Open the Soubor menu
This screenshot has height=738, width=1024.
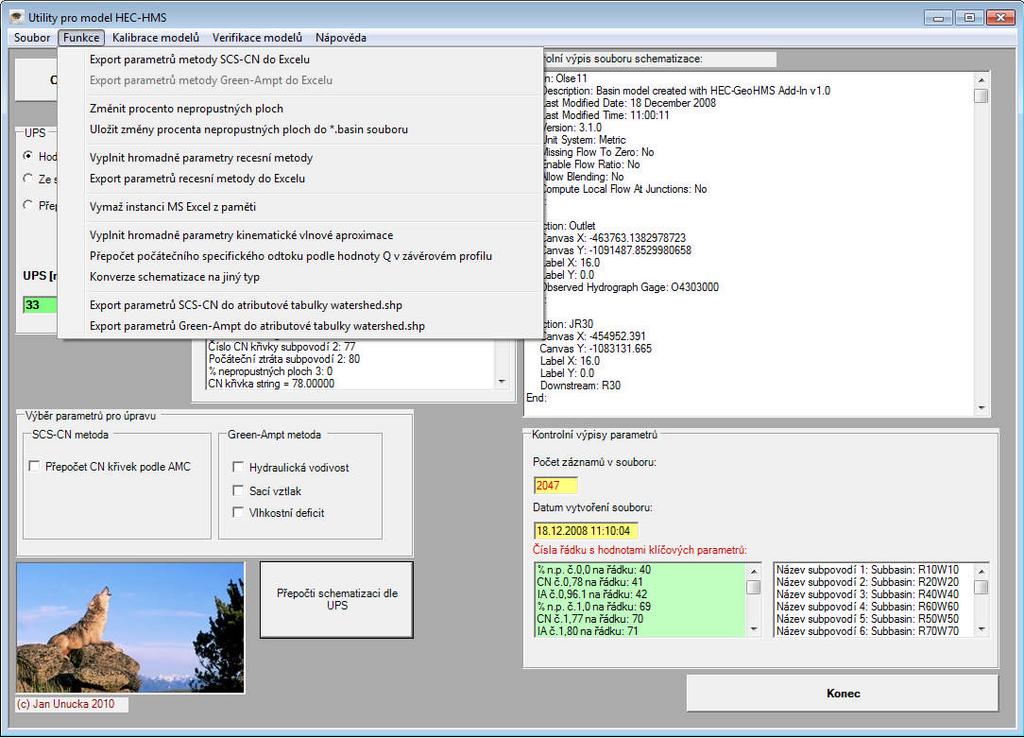(32, 38)
